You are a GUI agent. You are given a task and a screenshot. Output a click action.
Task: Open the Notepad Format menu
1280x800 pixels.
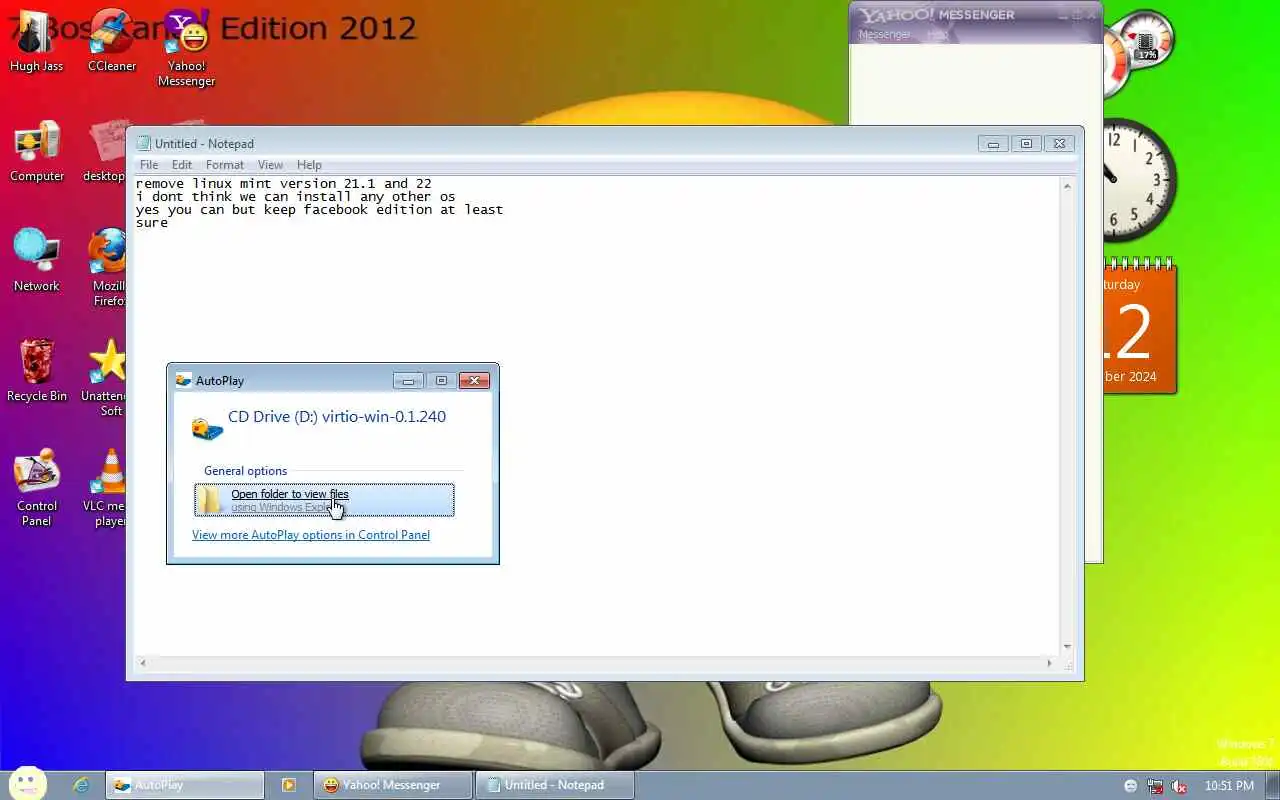[225, 165]
